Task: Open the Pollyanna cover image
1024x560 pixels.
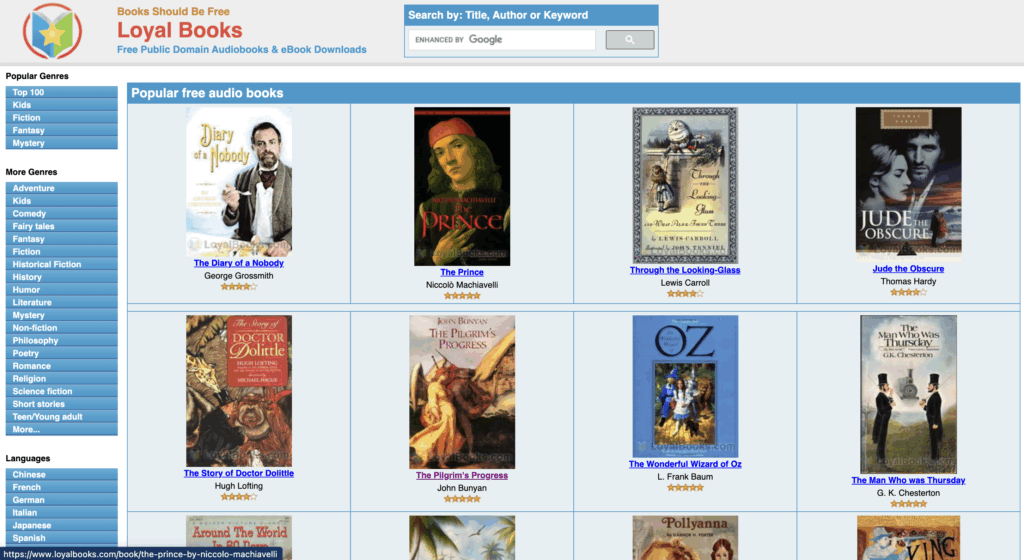Action: click(x=685, y=538)
